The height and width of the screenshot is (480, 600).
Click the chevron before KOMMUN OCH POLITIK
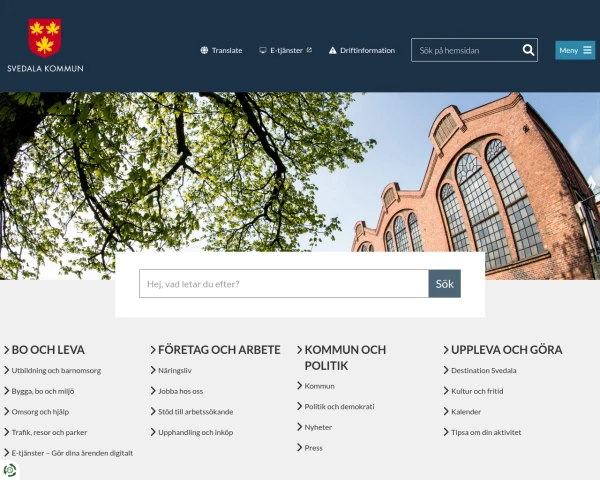point(300,349)
